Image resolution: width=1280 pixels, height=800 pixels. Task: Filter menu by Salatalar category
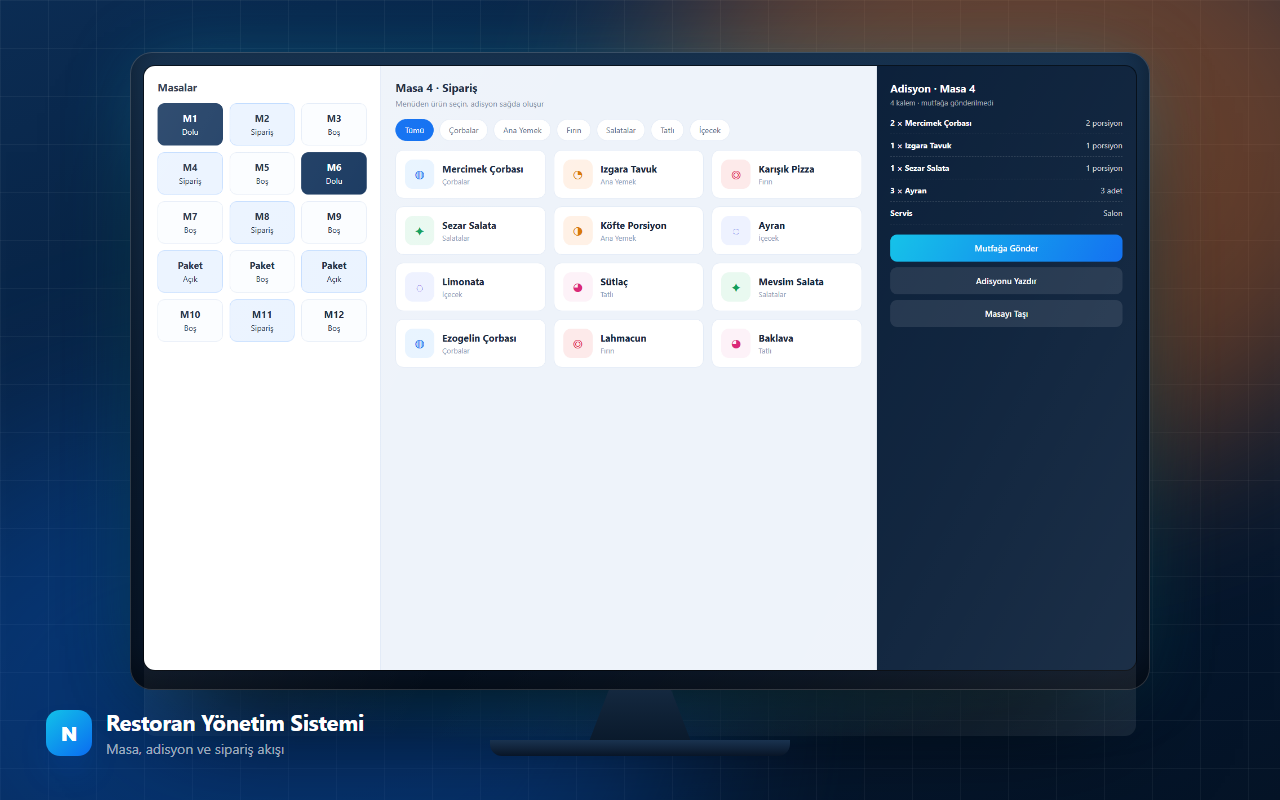coord(621,130)
